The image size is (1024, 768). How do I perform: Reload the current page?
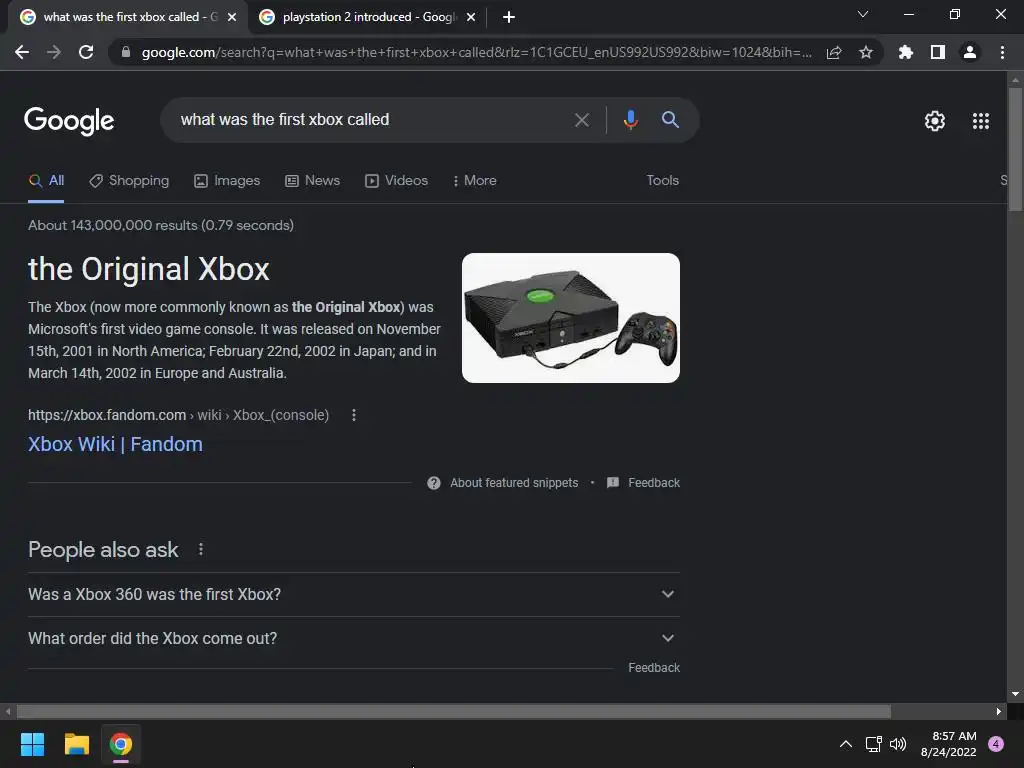pyautogui.click(x=86, y=52)
